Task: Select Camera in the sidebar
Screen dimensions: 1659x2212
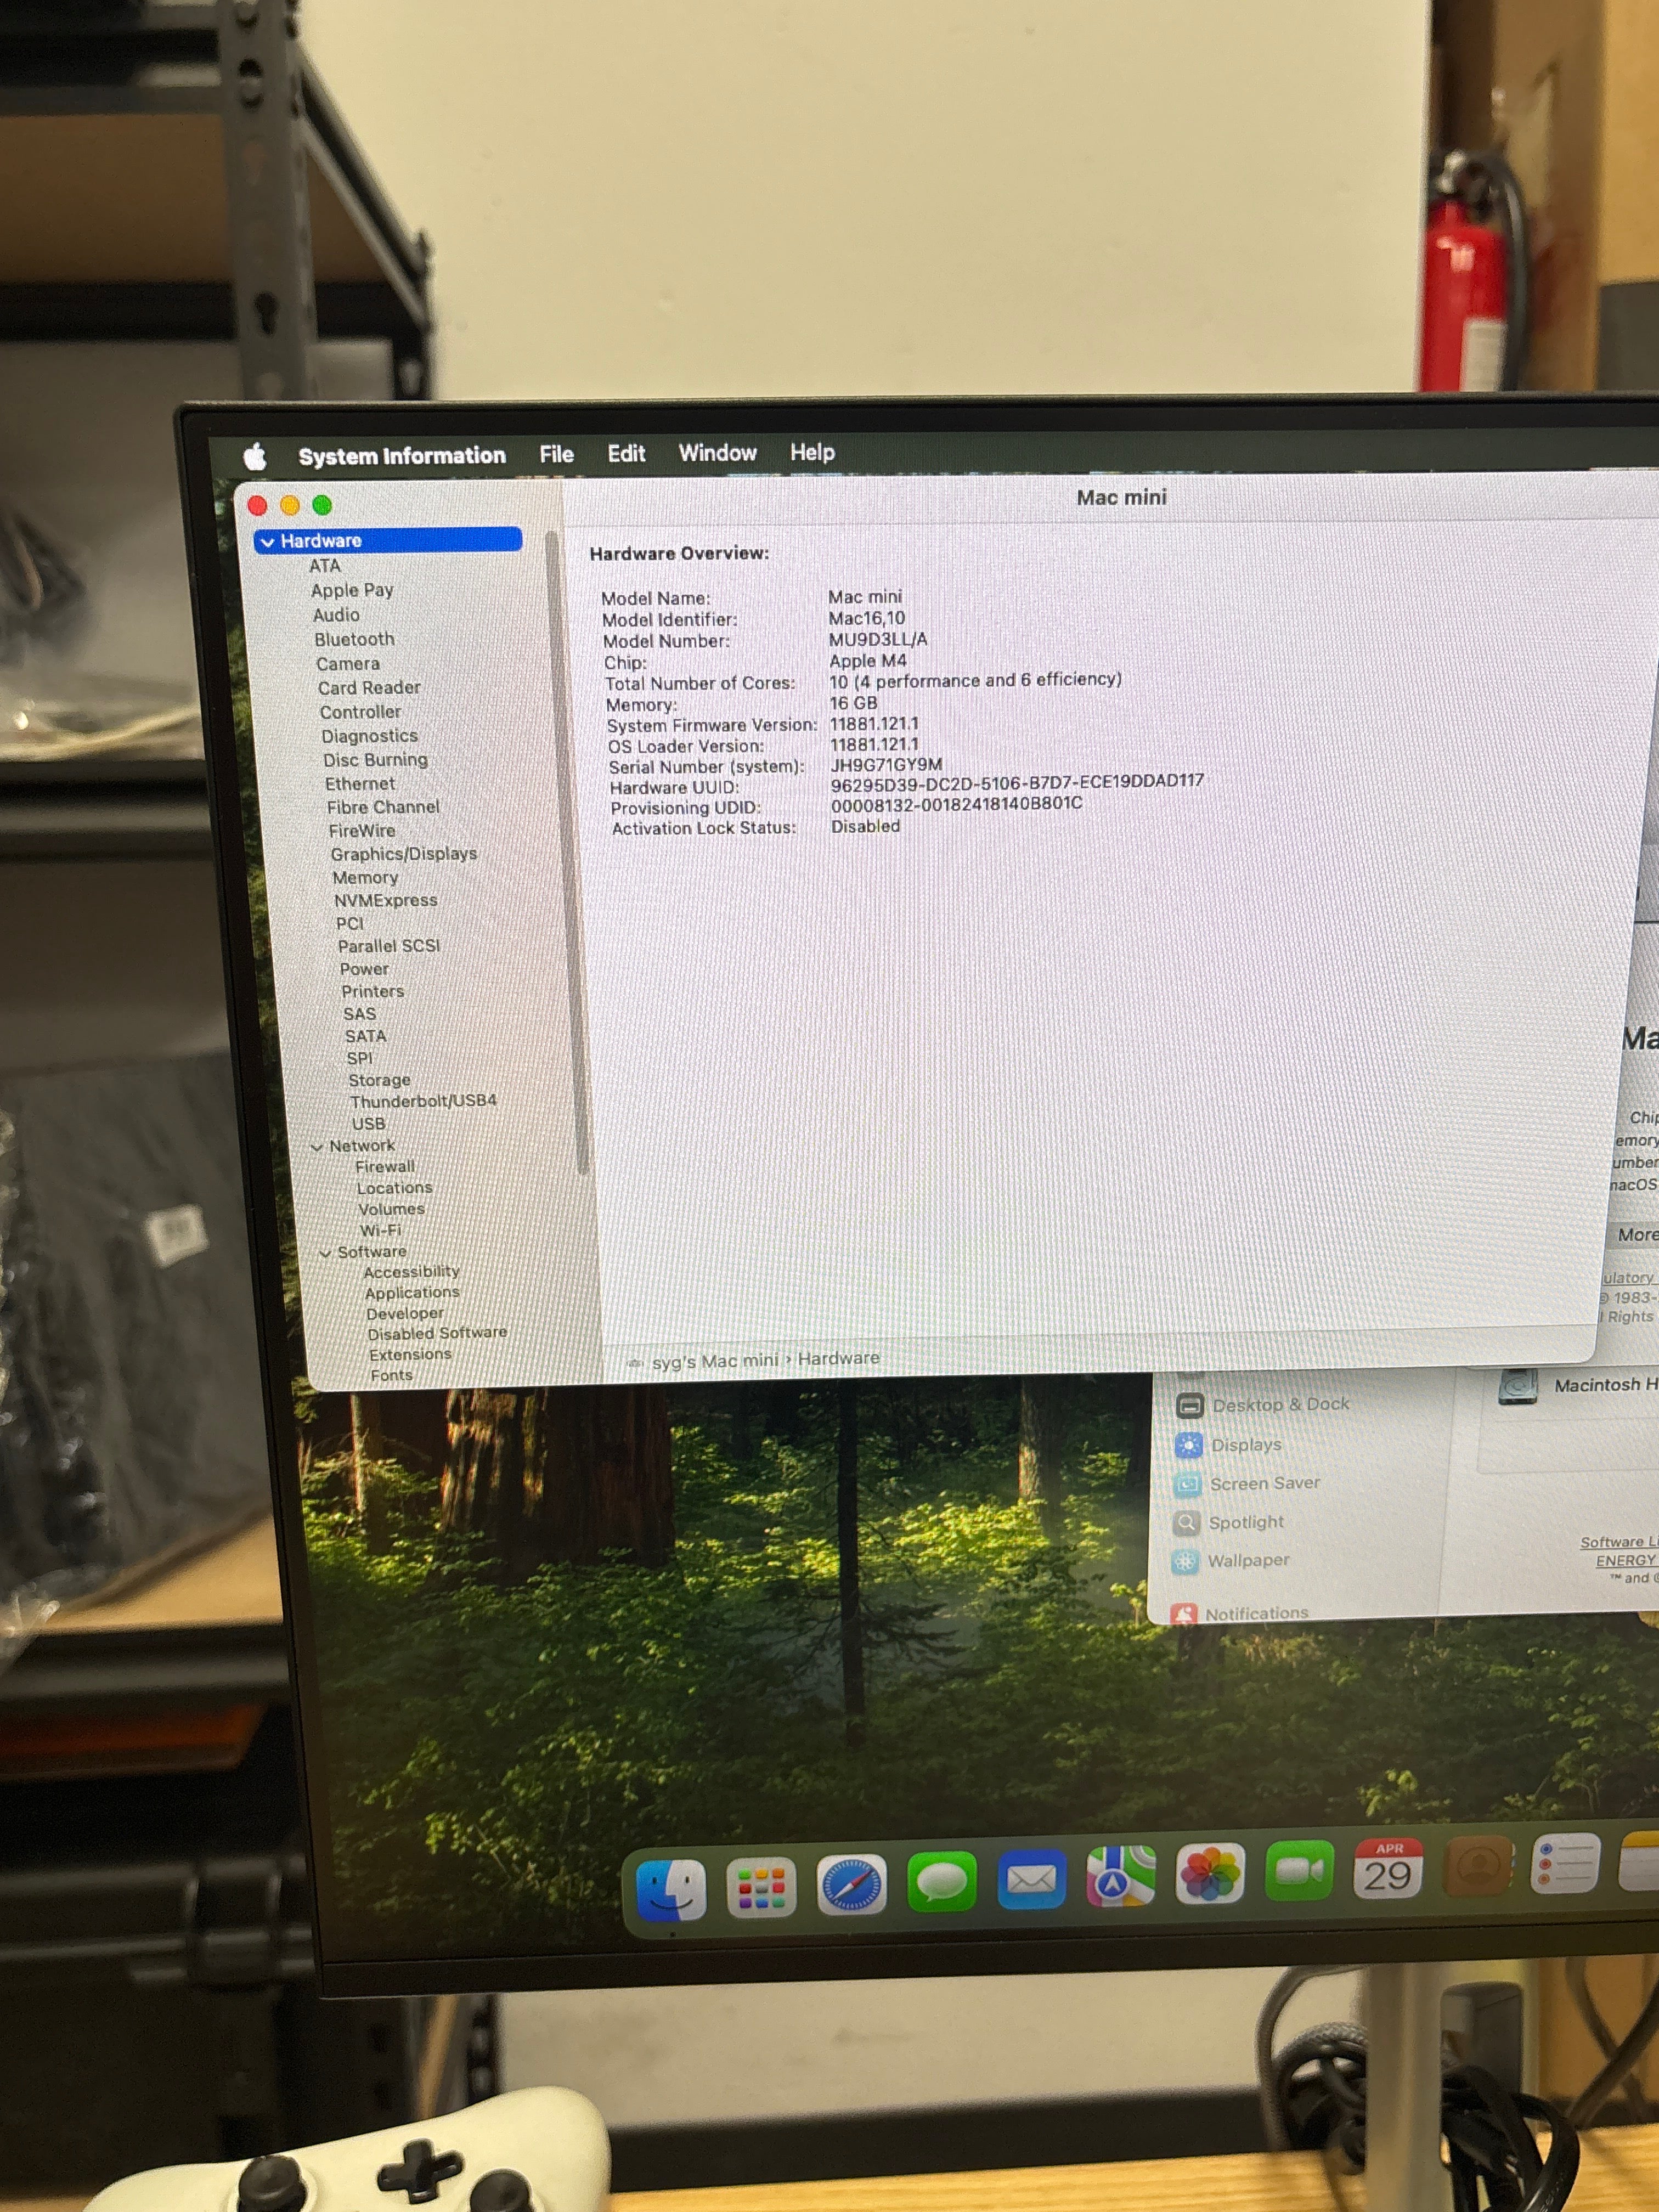Action: click(x=348, y=664)
